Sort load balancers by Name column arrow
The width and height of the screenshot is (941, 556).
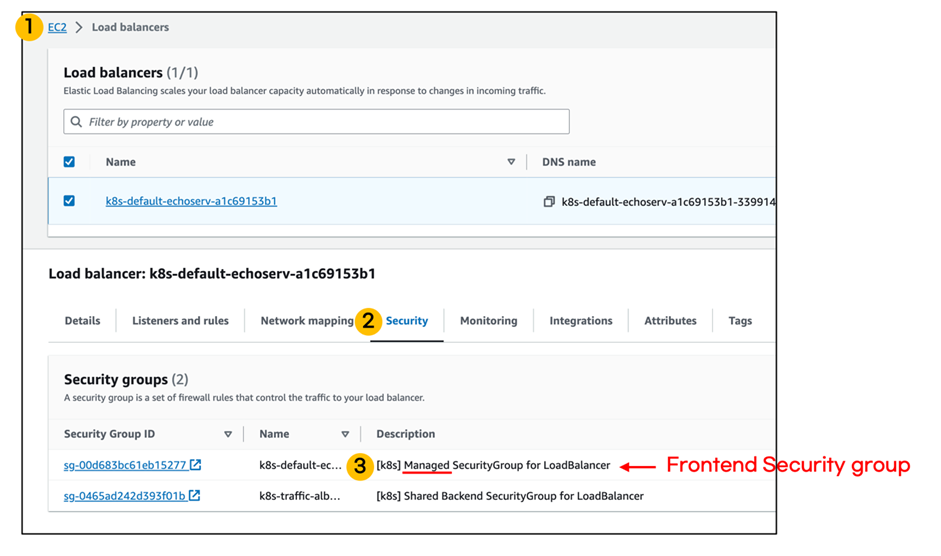coord(511,162)
